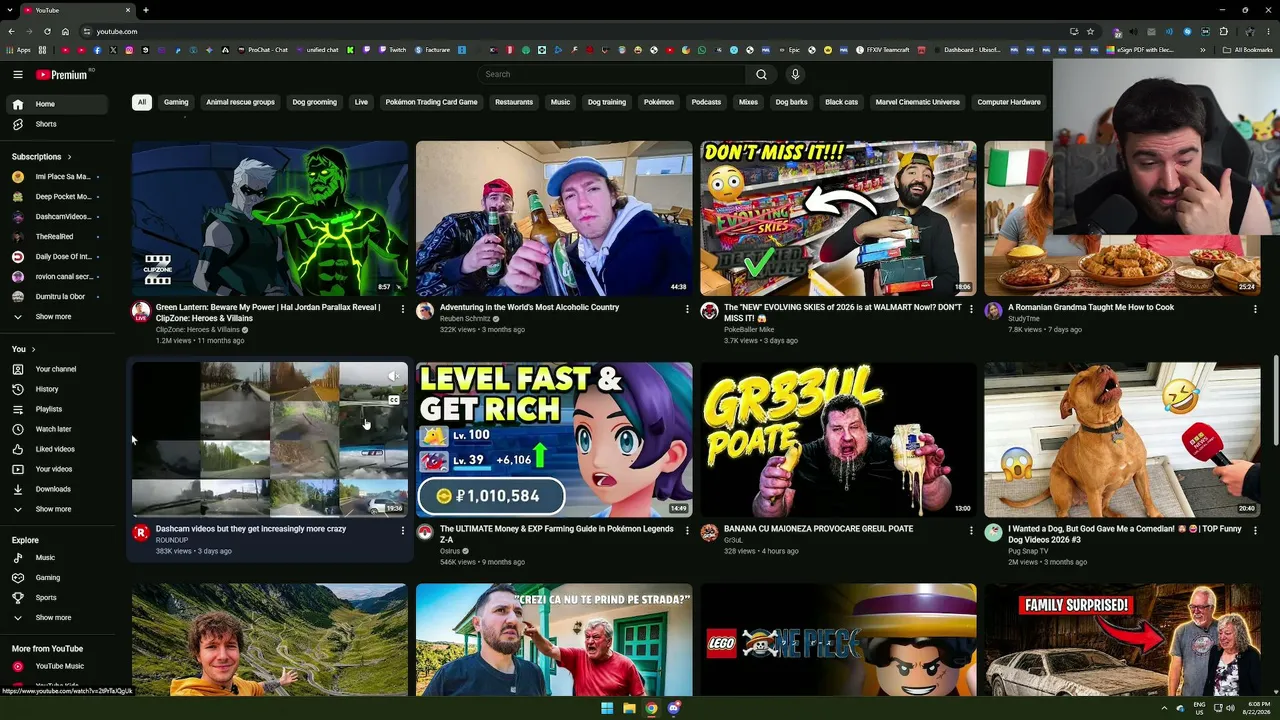This screenshot has height=720, width=1280.
Task: Select the Marvel Cinematic Universe chip
Action: (917, 102)
